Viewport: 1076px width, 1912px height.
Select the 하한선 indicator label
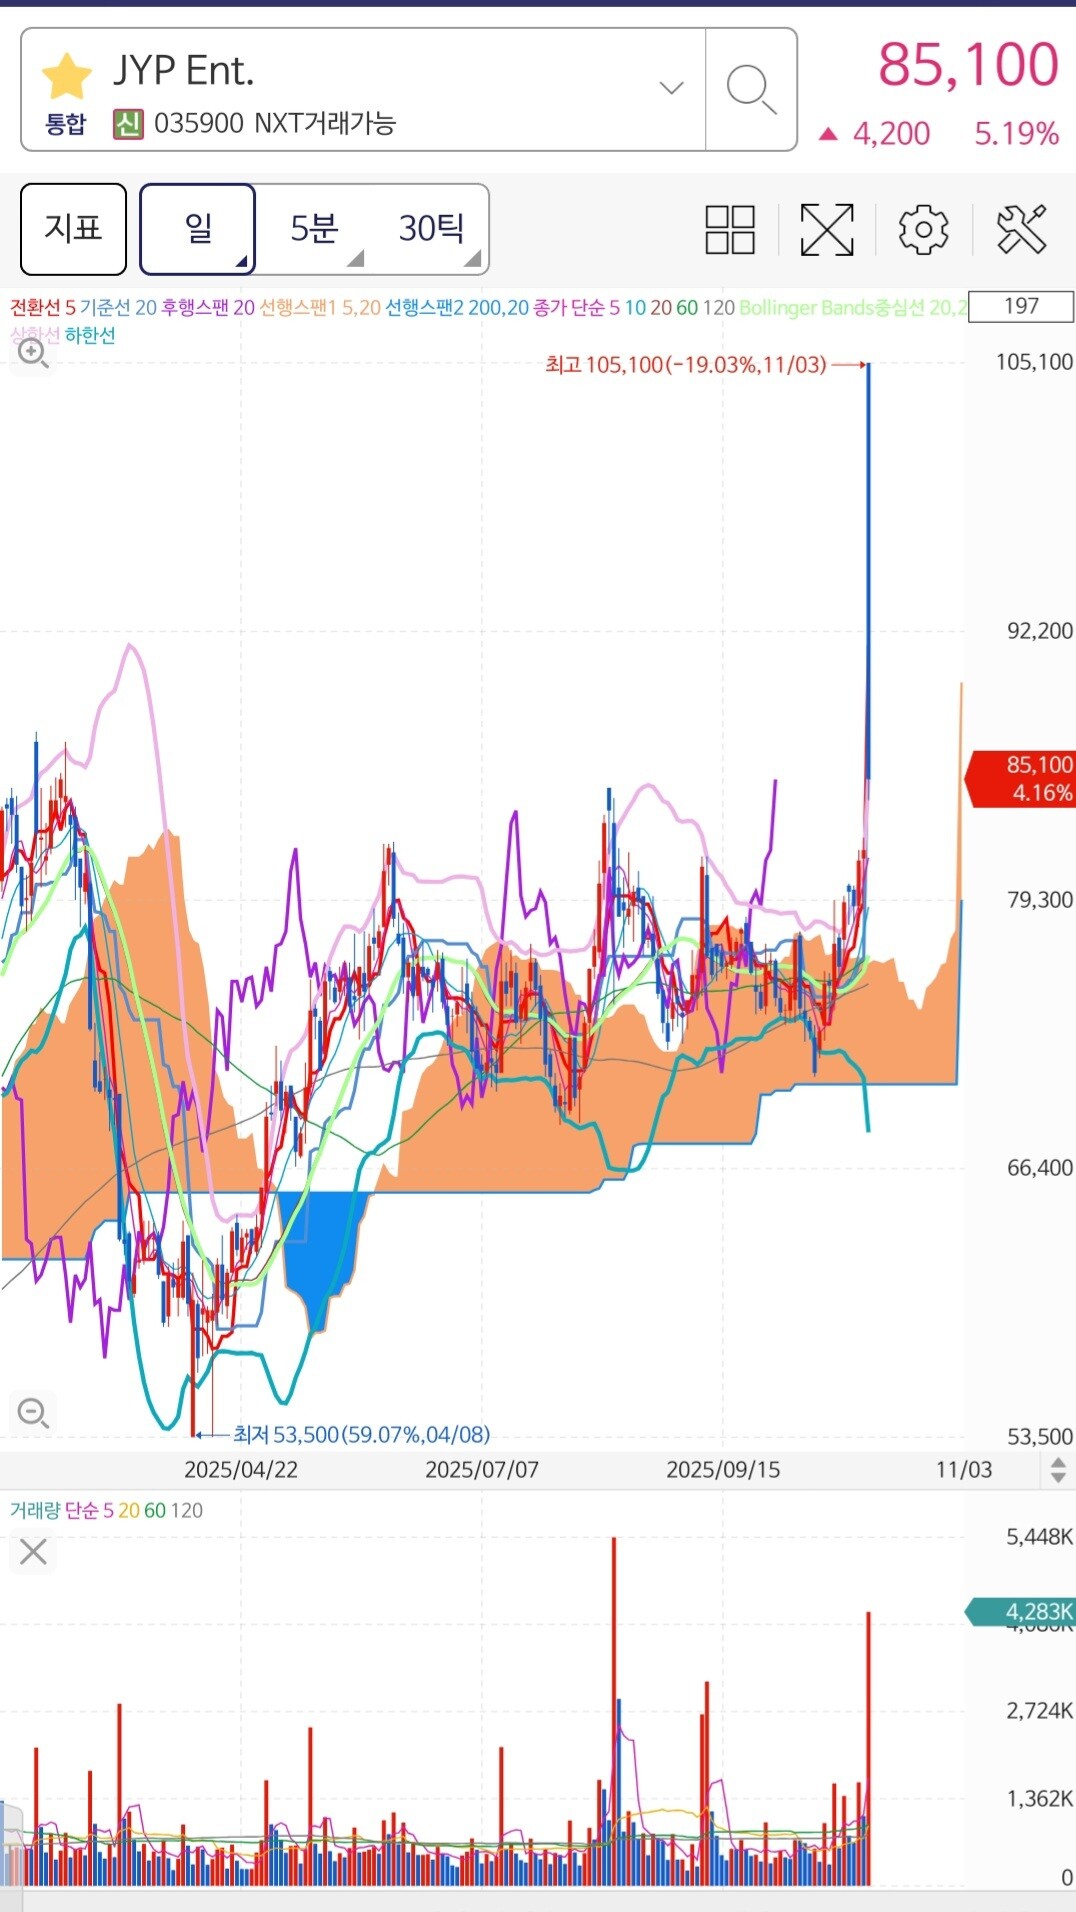pos(90,336)
